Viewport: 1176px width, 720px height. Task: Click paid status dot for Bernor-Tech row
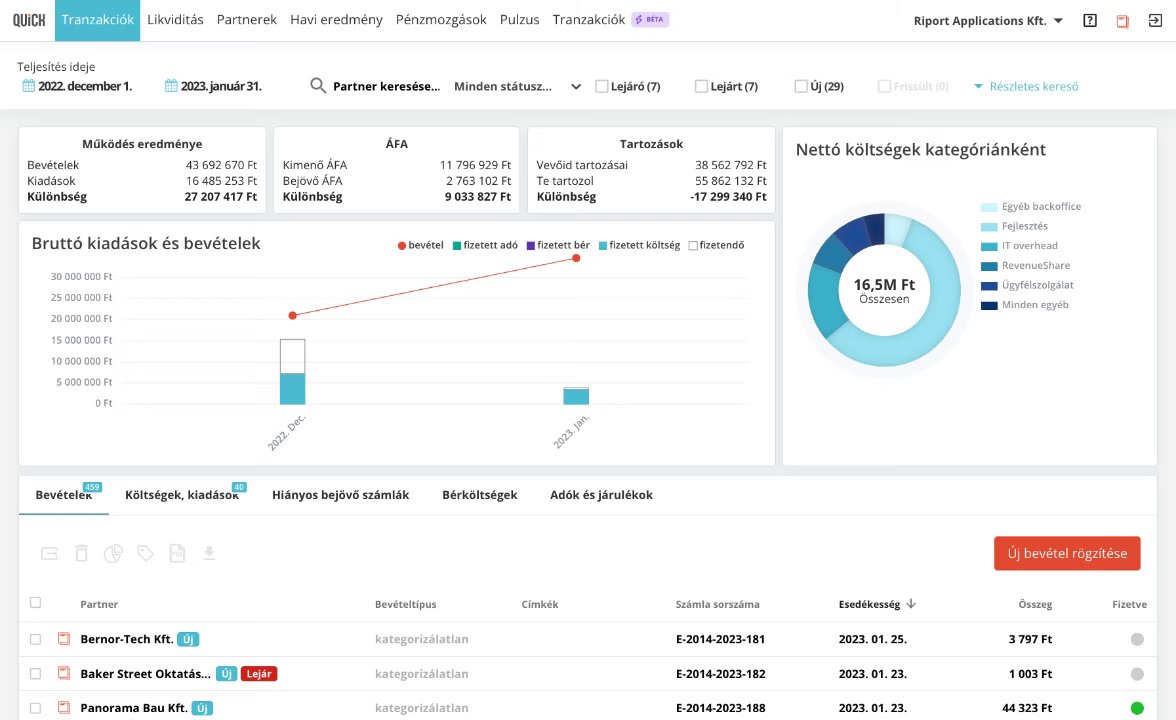1137,639
